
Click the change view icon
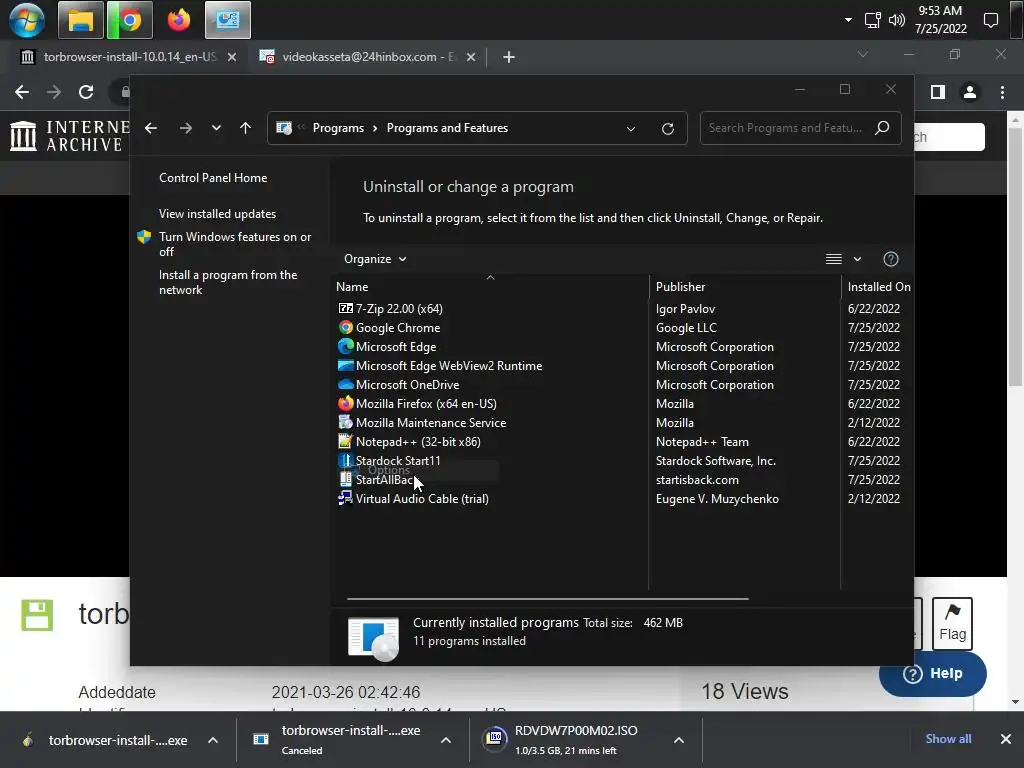(833, 259)
